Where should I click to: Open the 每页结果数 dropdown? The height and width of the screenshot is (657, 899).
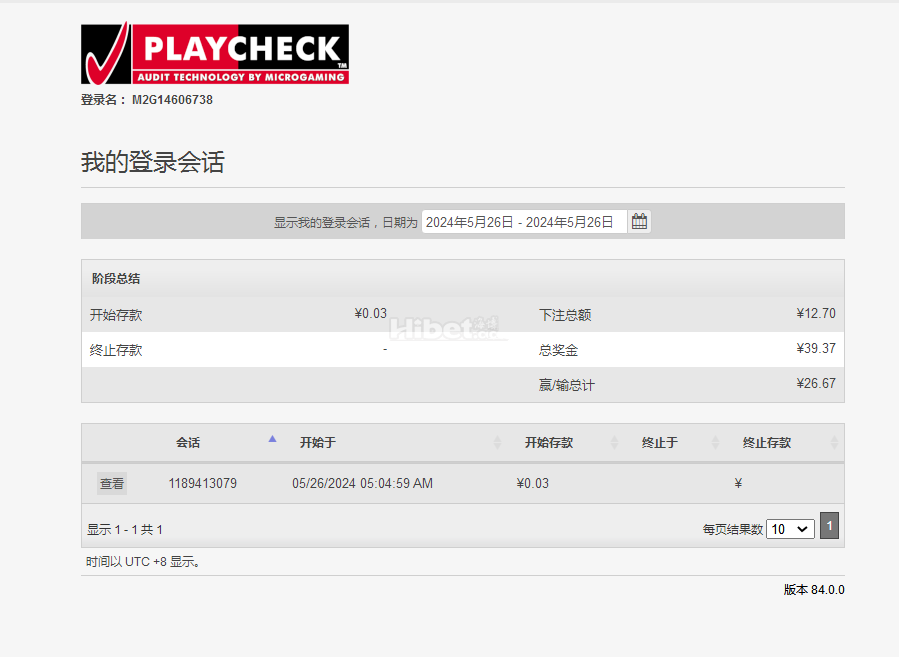pyautogui.click(x=790, y=529)
